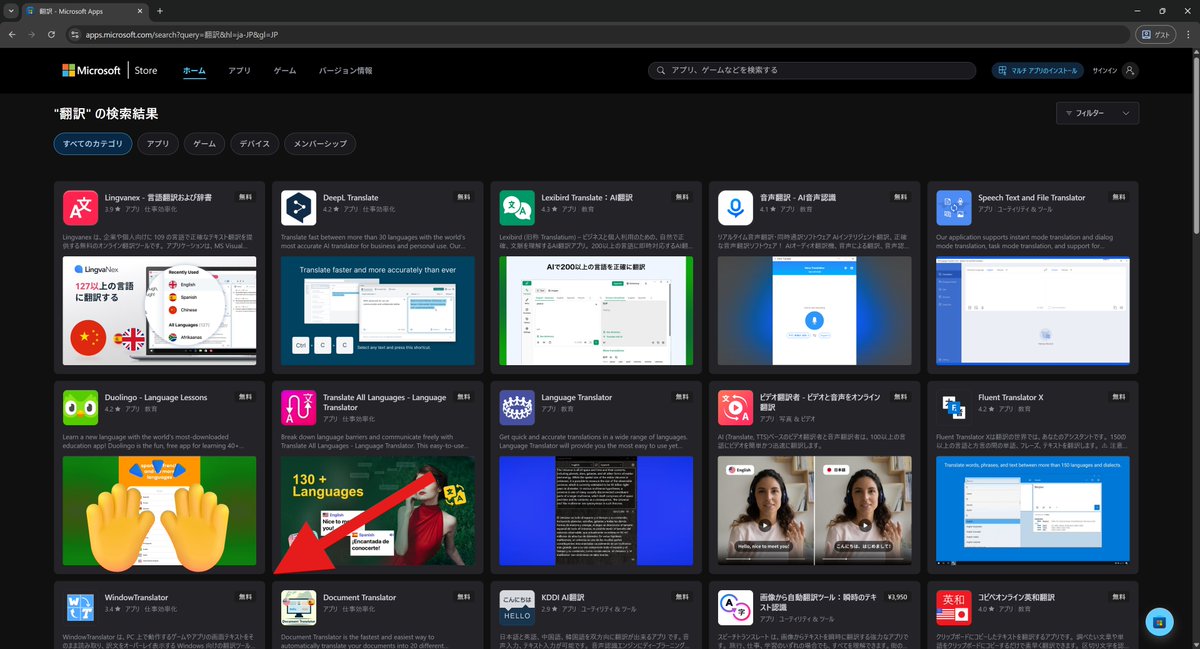1200x649 pixels.
Task: Open the フィルター dropdown
Action: click(x=1096, y=113)
